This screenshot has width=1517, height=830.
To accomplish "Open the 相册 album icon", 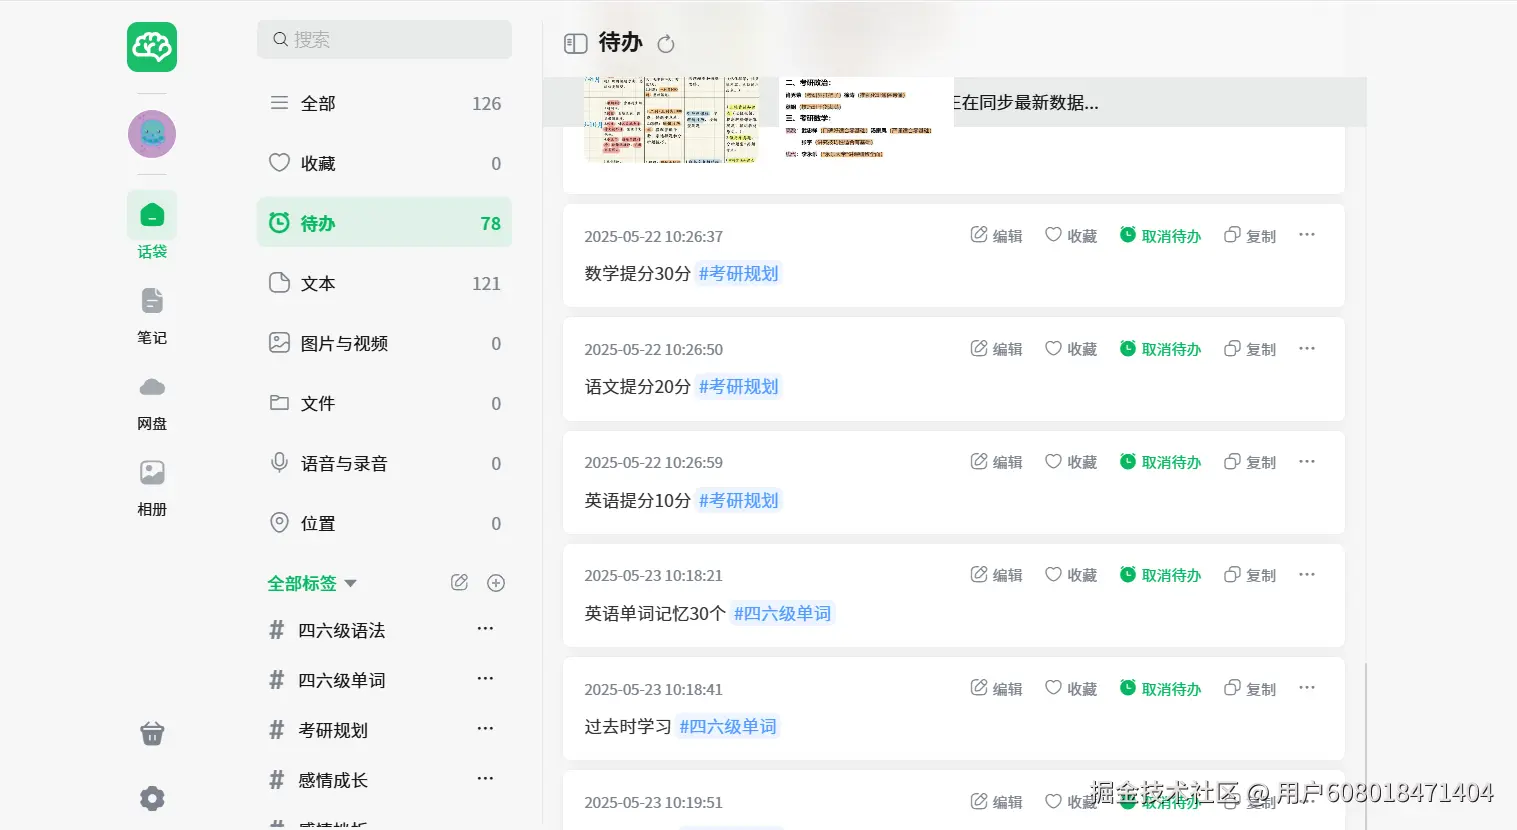I will pyautogui.click(x=152, y=474).
